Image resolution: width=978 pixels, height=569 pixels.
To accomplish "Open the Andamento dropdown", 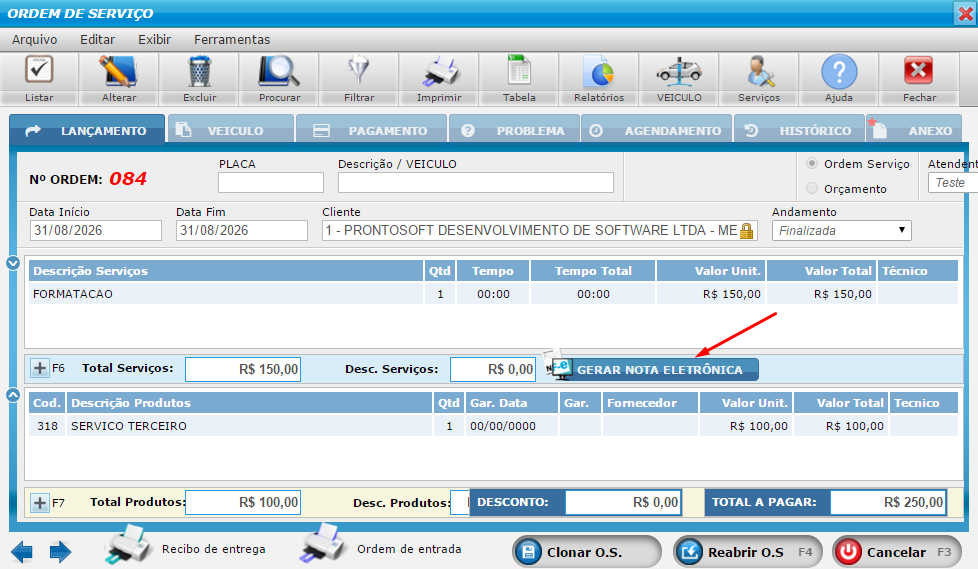I will point(841,230).
